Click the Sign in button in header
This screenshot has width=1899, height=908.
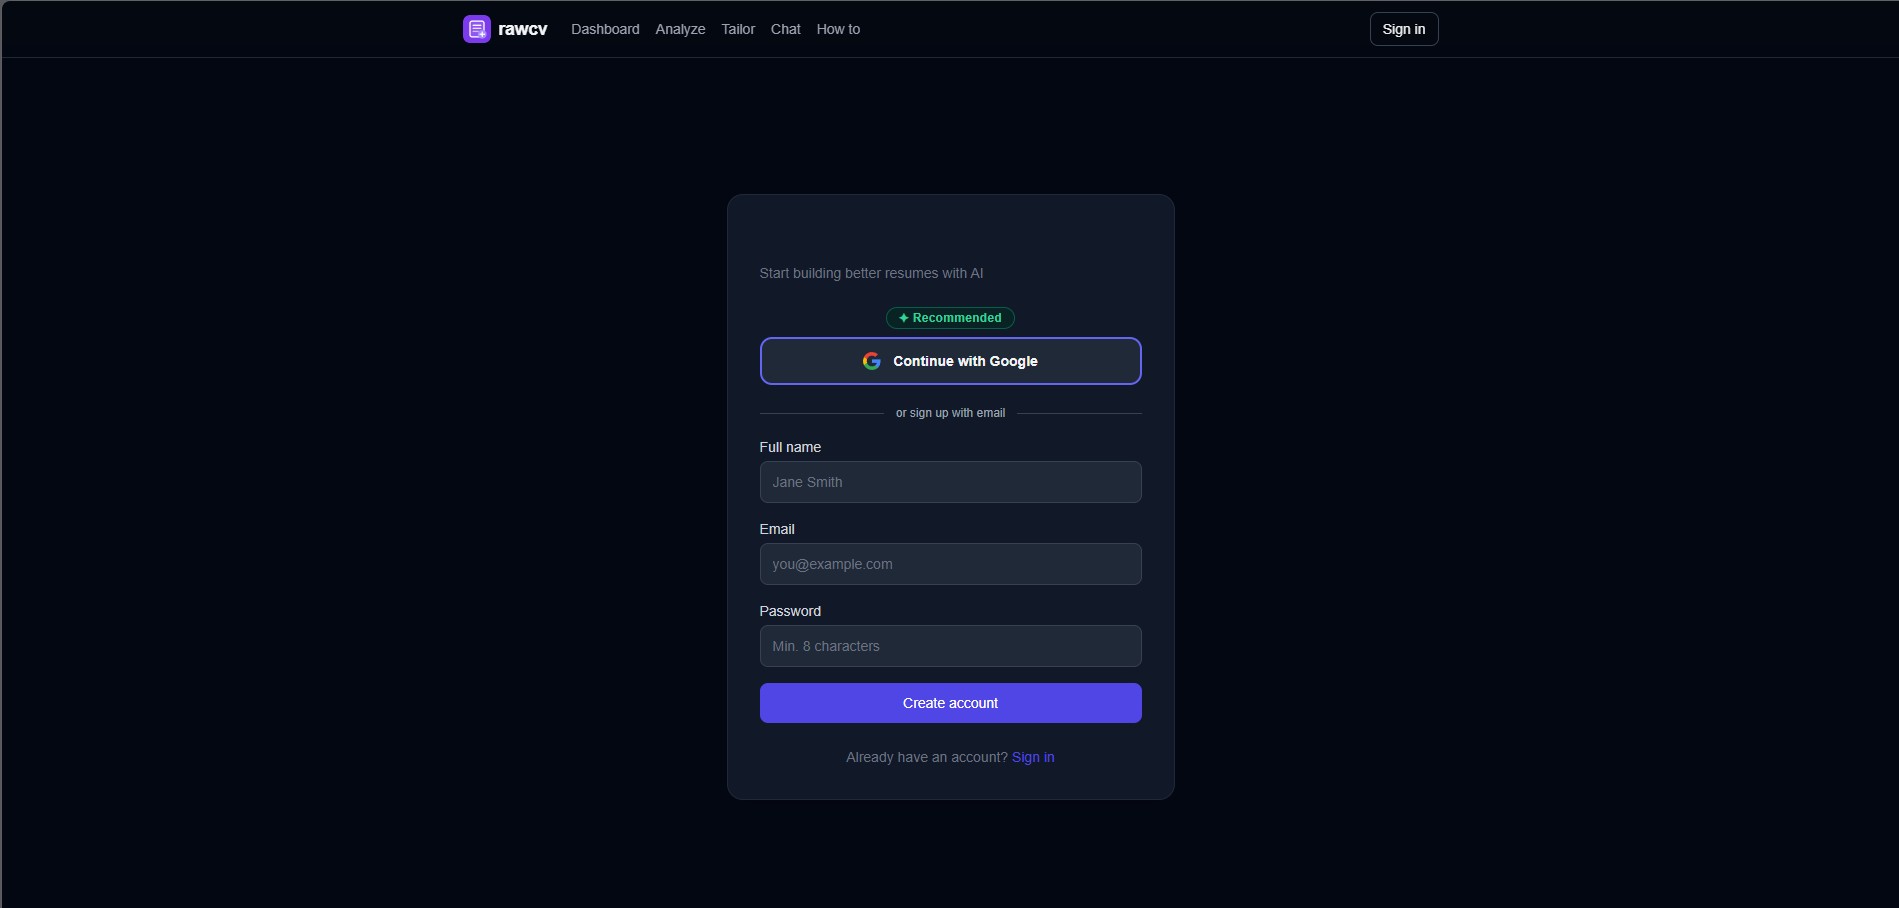coord(1404,29)
